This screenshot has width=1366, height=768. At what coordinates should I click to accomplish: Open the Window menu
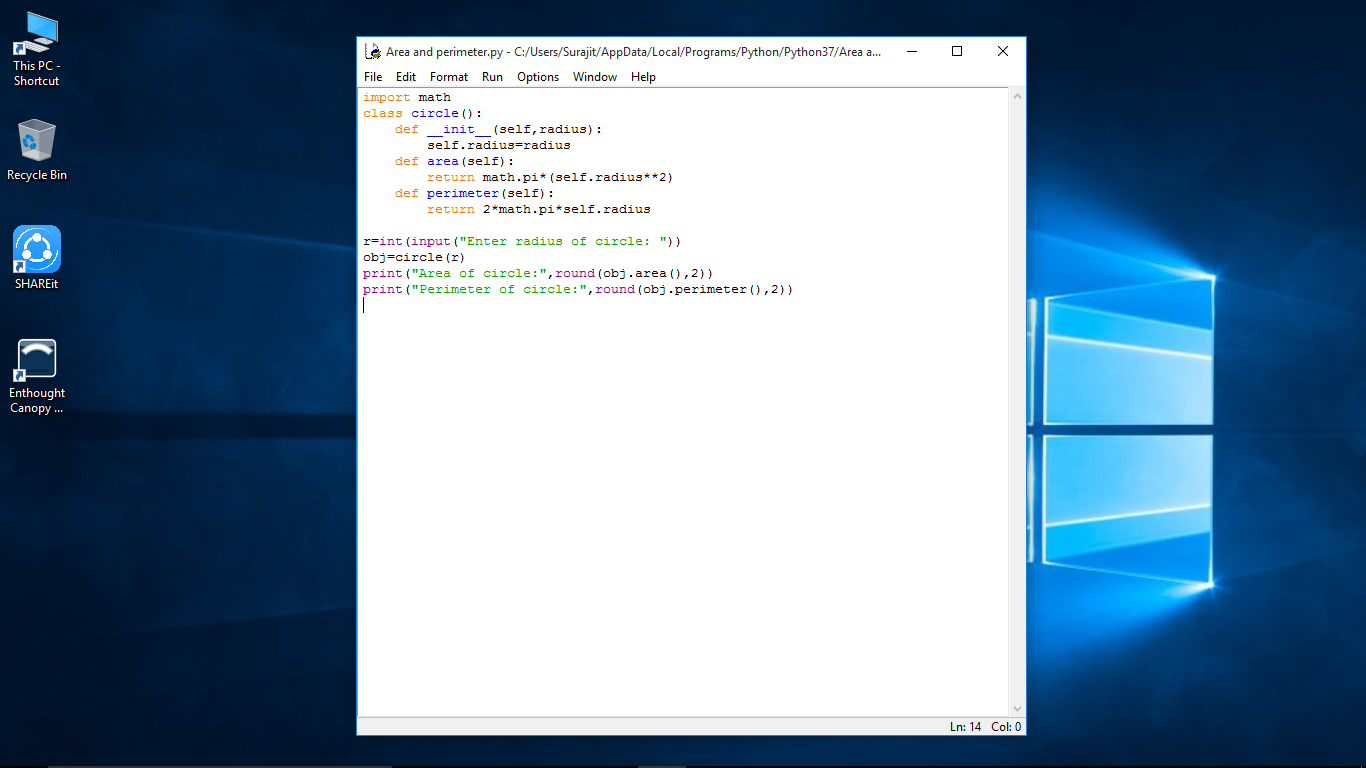click(594, 77)
